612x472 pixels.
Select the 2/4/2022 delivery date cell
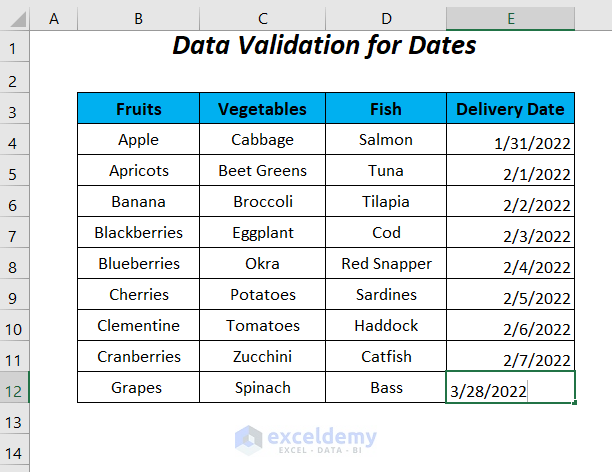click(510, 265)
